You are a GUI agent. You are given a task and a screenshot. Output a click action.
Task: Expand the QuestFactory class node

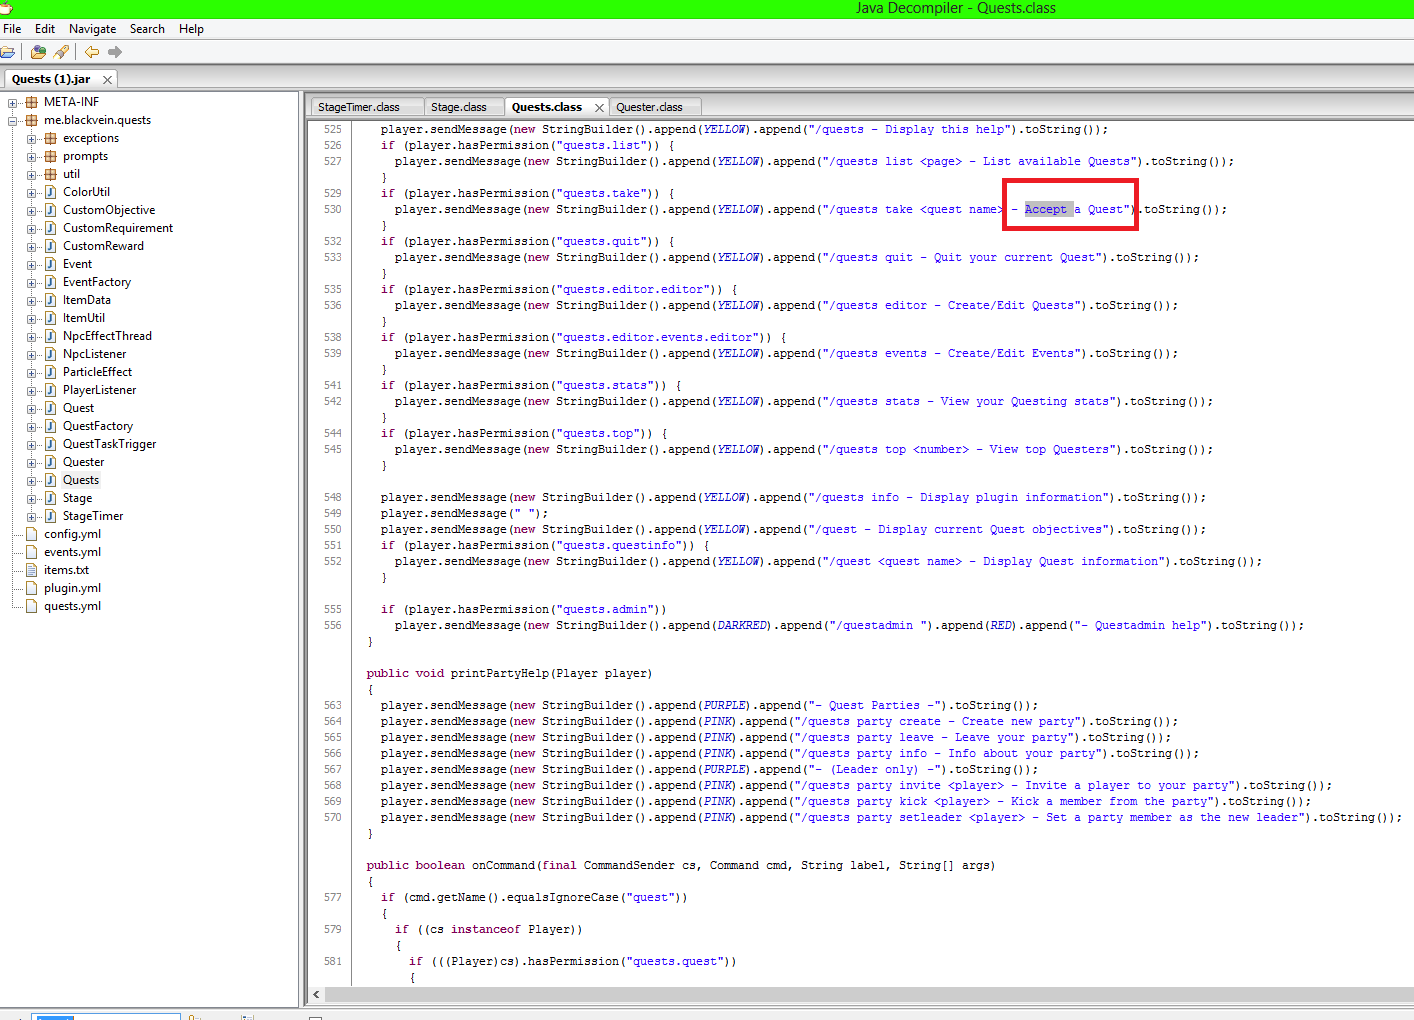coord(32,426)
